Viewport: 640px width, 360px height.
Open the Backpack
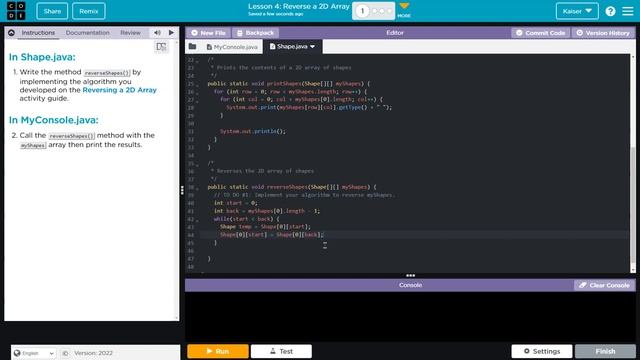tap(256, 33)
